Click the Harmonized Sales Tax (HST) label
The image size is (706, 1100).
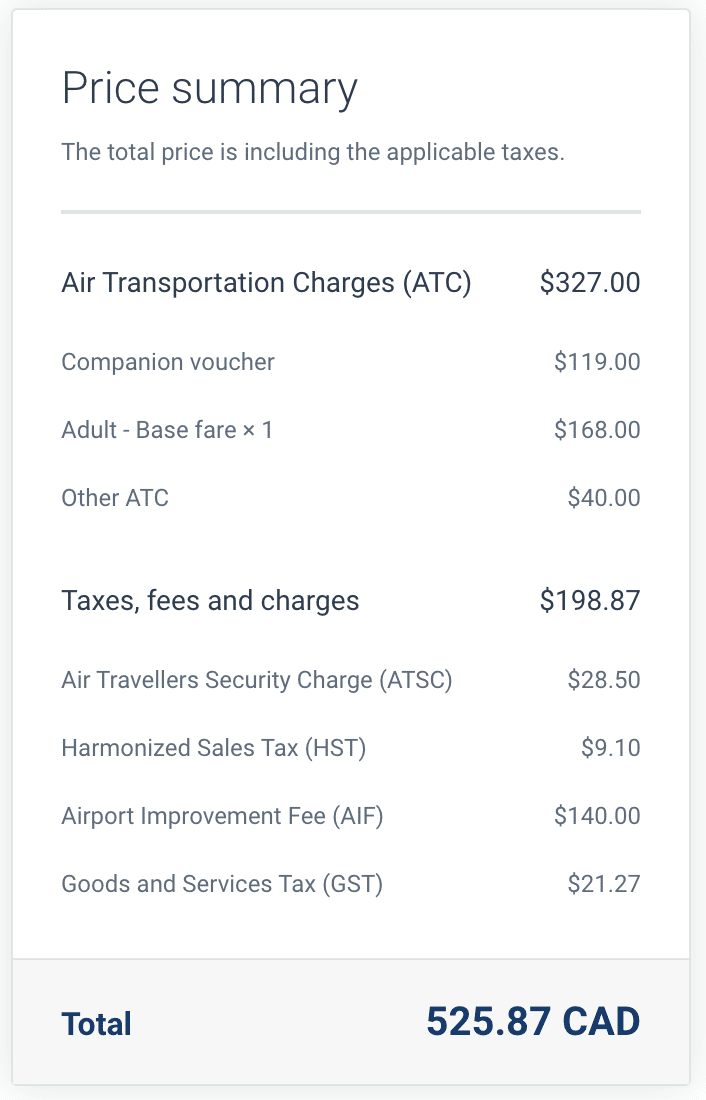(x=214, y=748)
